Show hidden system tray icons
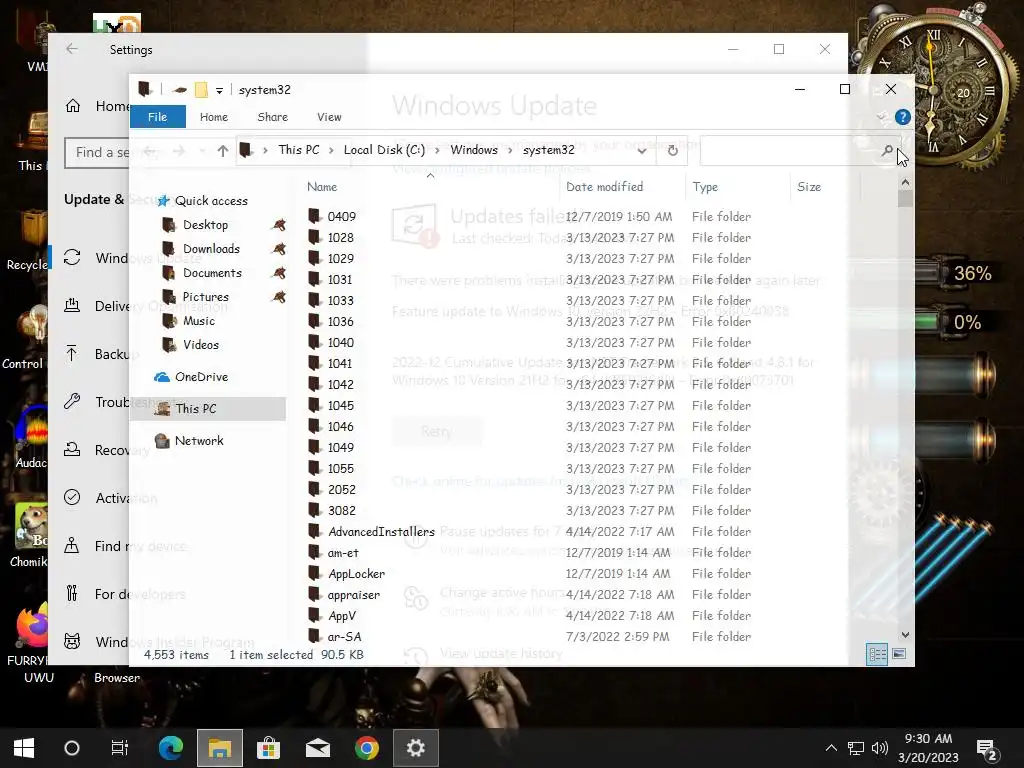This screenshot has height=768, width=1024. 831,748
